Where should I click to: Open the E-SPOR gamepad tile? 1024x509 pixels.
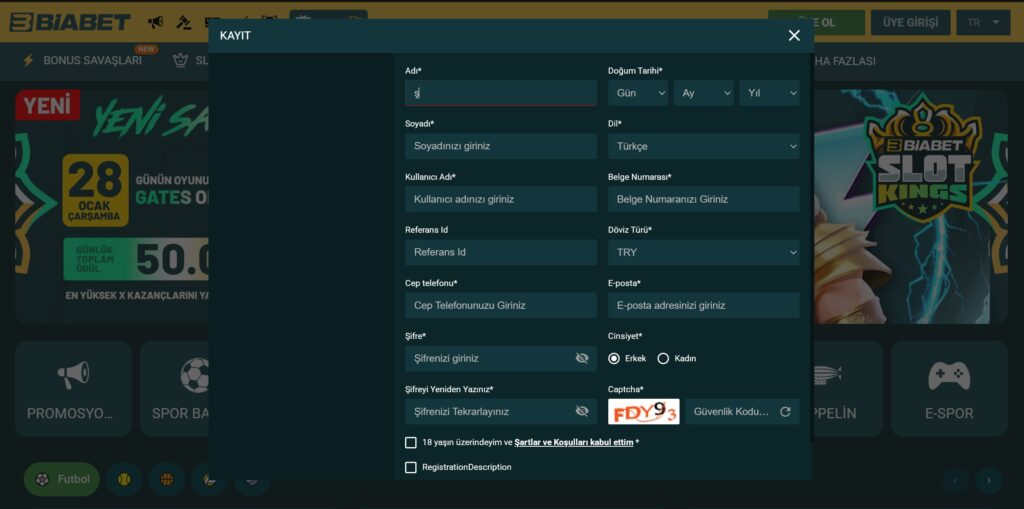[x=949, y=389]
